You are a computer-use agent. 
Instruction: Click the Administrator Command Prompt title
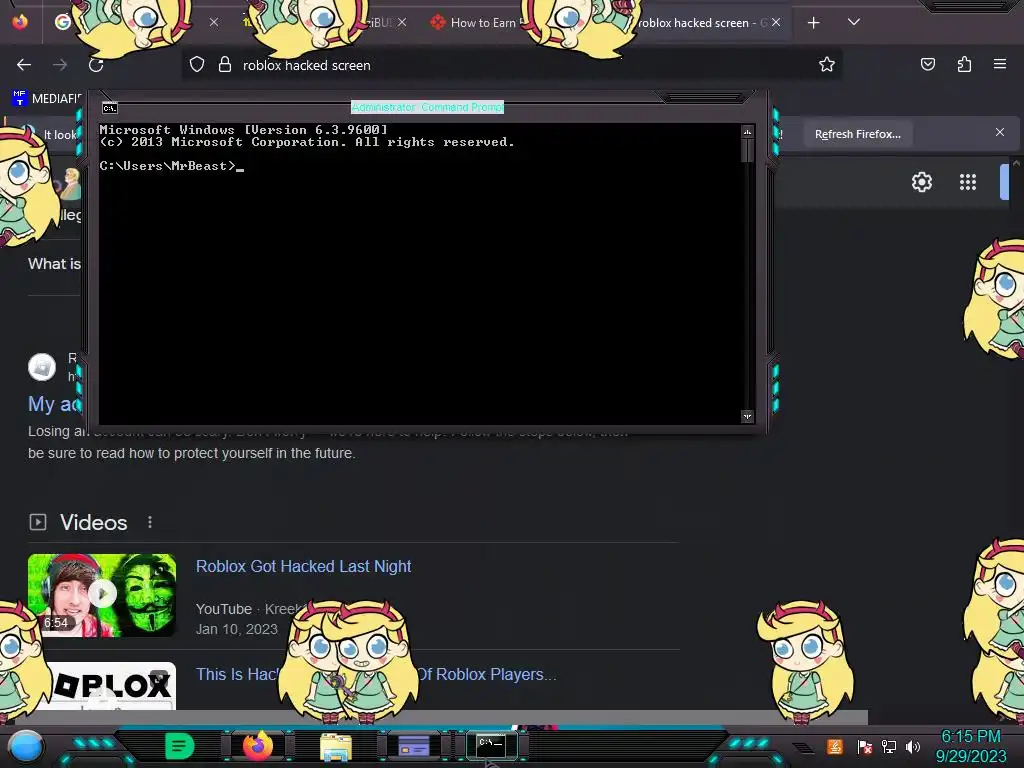[x=427, y=107]
